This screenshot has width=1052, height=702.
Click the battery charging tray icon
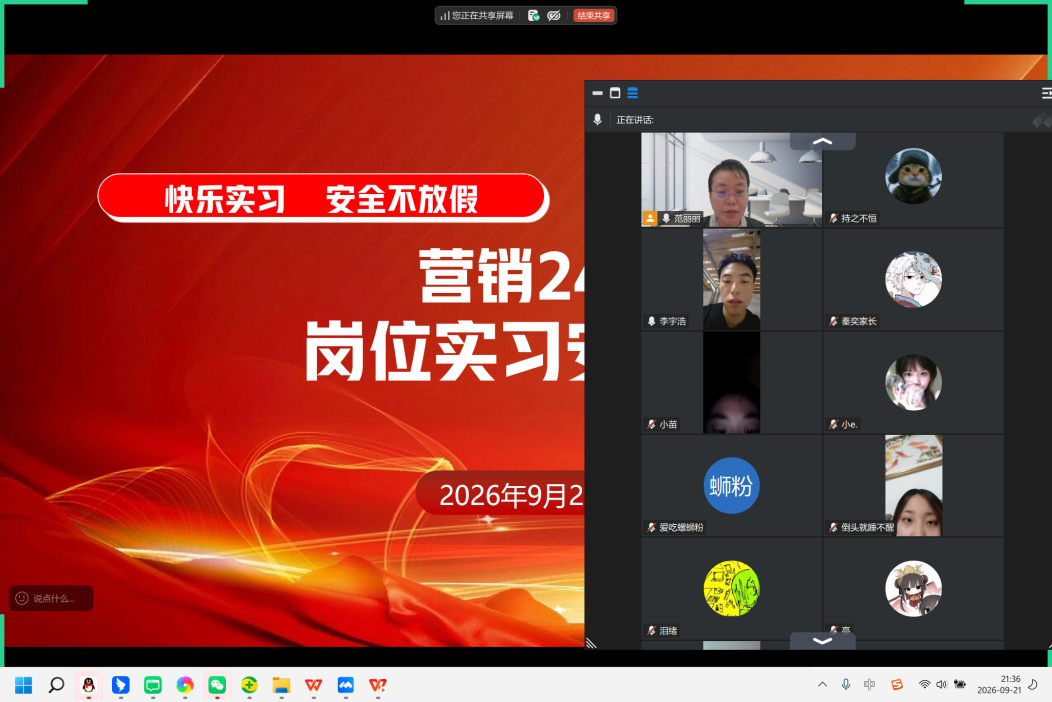tap(960, 685)
